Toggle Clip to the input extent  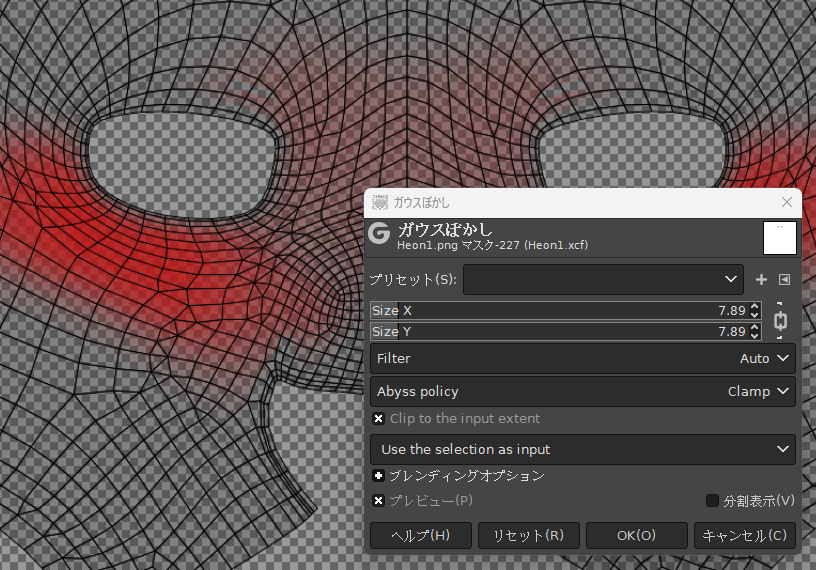point(378,419)
